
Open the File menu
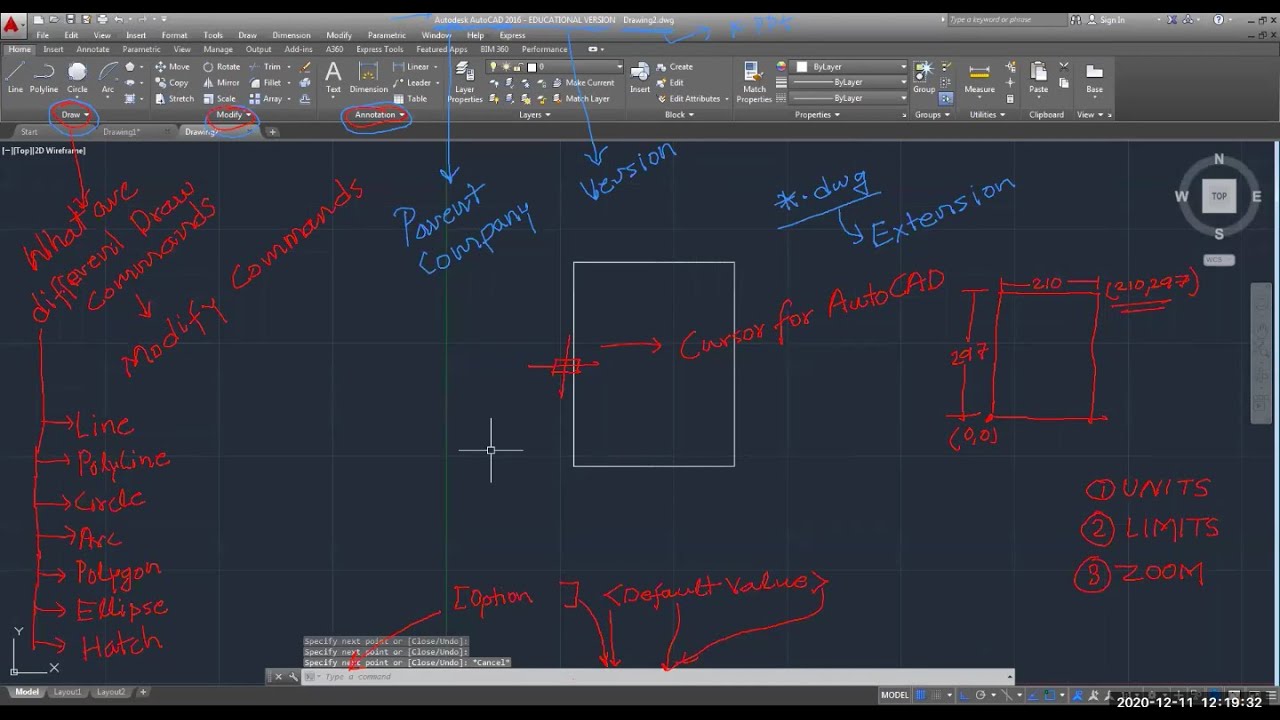[x=43, y=35]
